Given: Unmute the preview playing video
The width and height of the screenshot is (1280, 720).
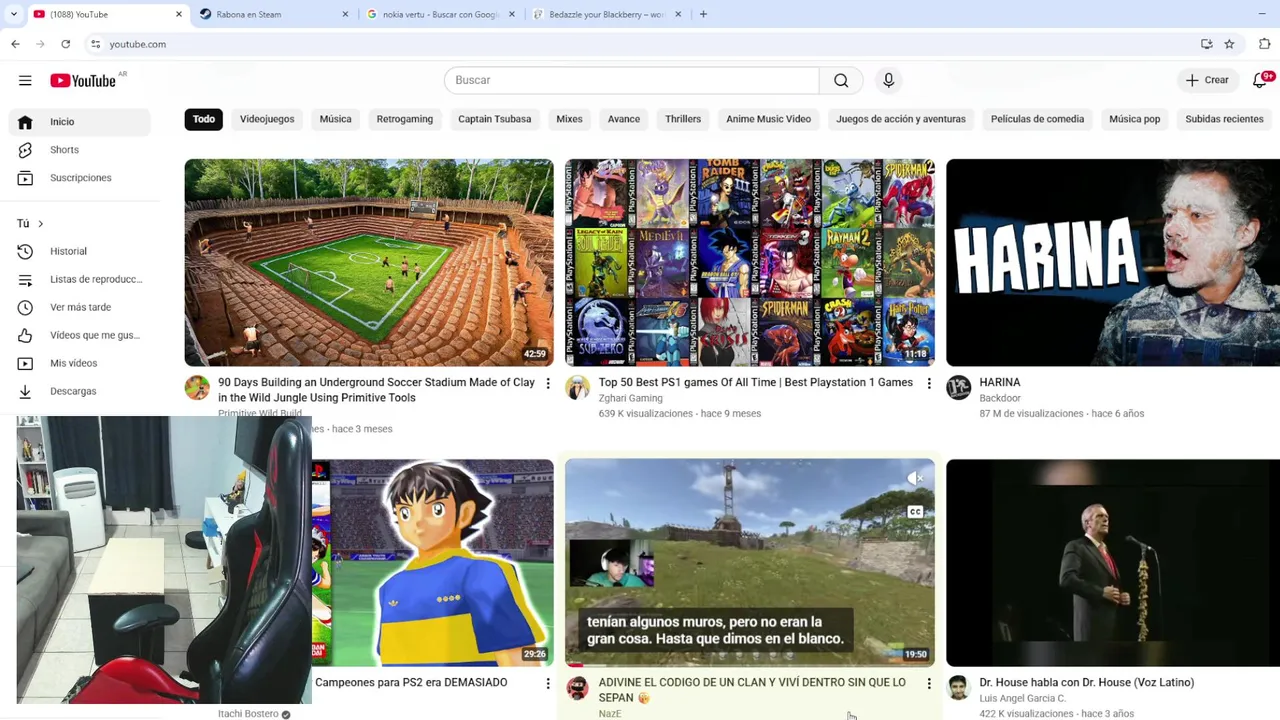Looking at the screenshot, I should [915, 479].
